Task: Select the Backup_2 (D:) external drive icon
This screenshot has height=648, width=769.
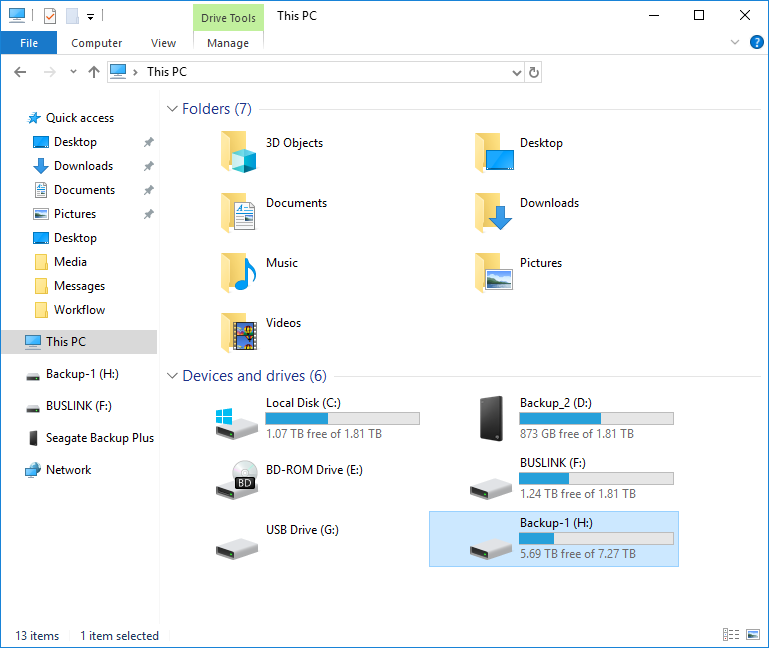Action: [492, 418]
